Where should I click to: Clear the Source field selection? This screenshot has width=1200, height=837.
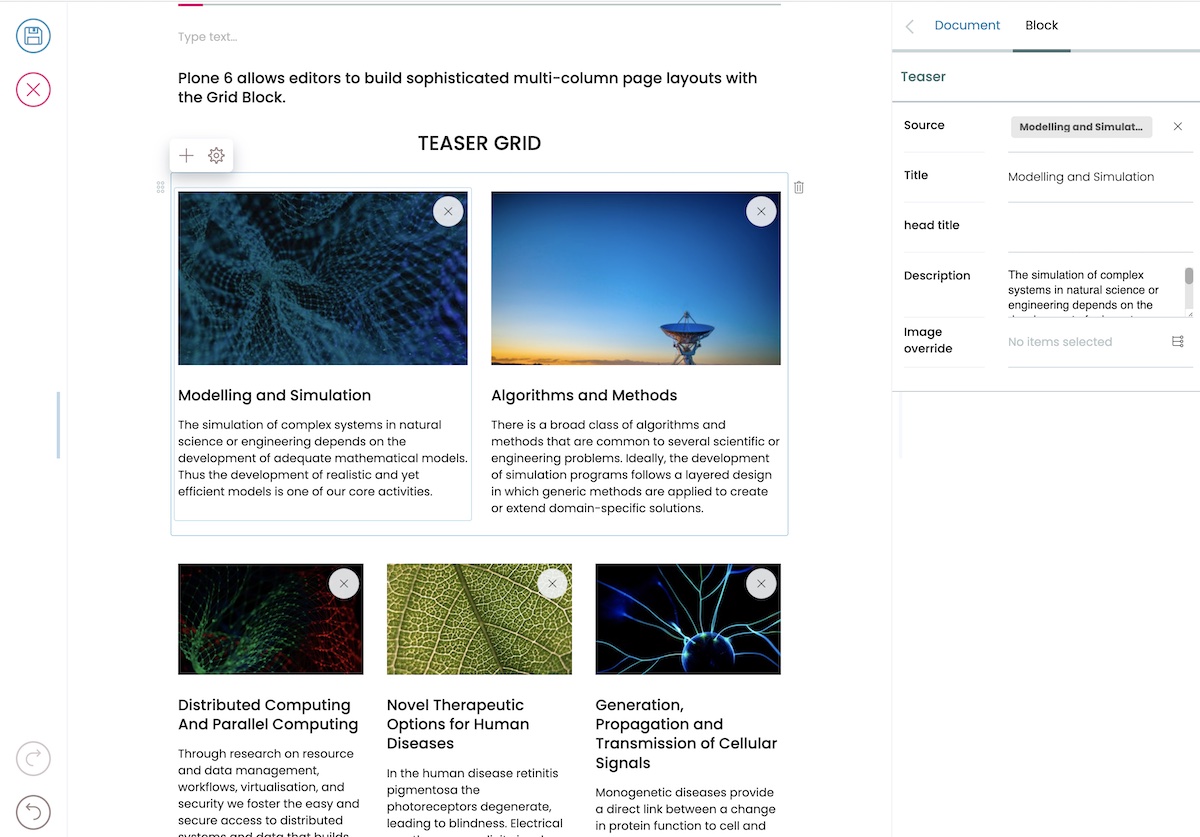(1178, 127)
